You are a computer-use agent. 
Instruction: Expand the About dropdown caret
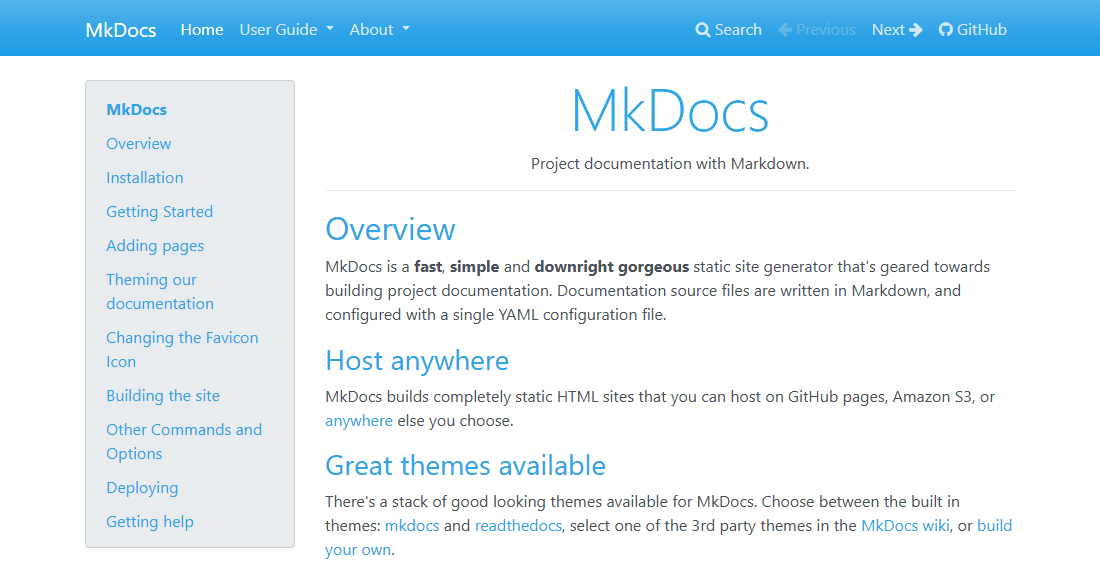405,29
